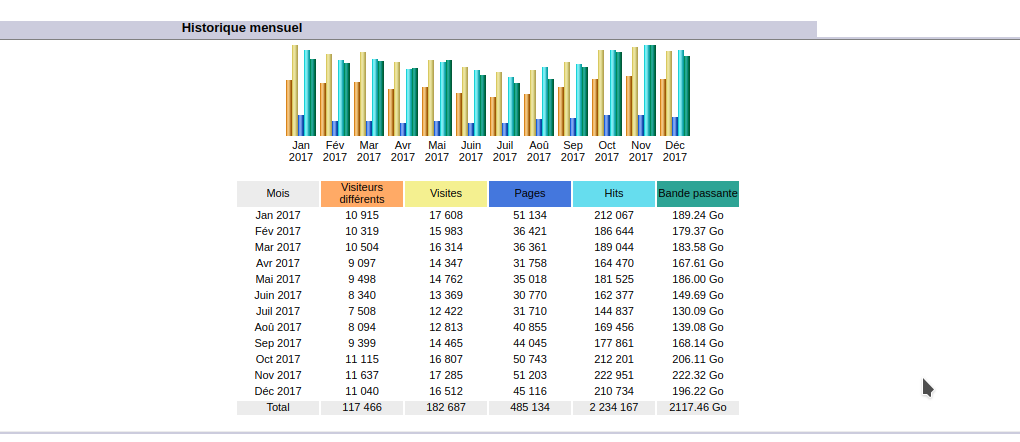Click the Déc 2017 chart label

pyautogui.click(x=675, y=151)
